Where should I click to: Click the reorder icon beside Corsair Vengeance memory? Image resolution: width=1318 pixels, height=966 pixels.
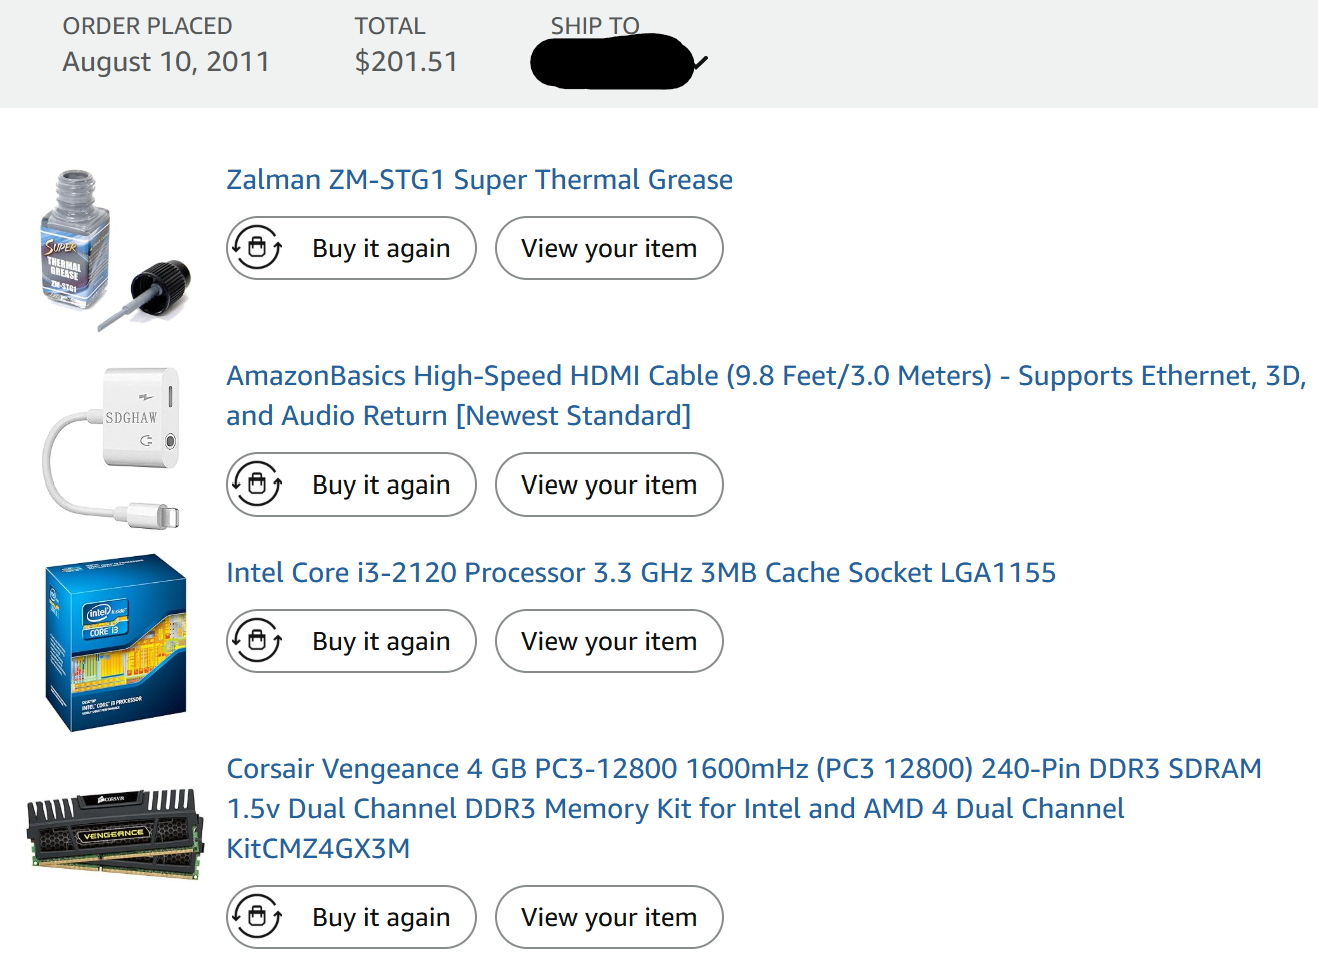(x=257, y=917)
